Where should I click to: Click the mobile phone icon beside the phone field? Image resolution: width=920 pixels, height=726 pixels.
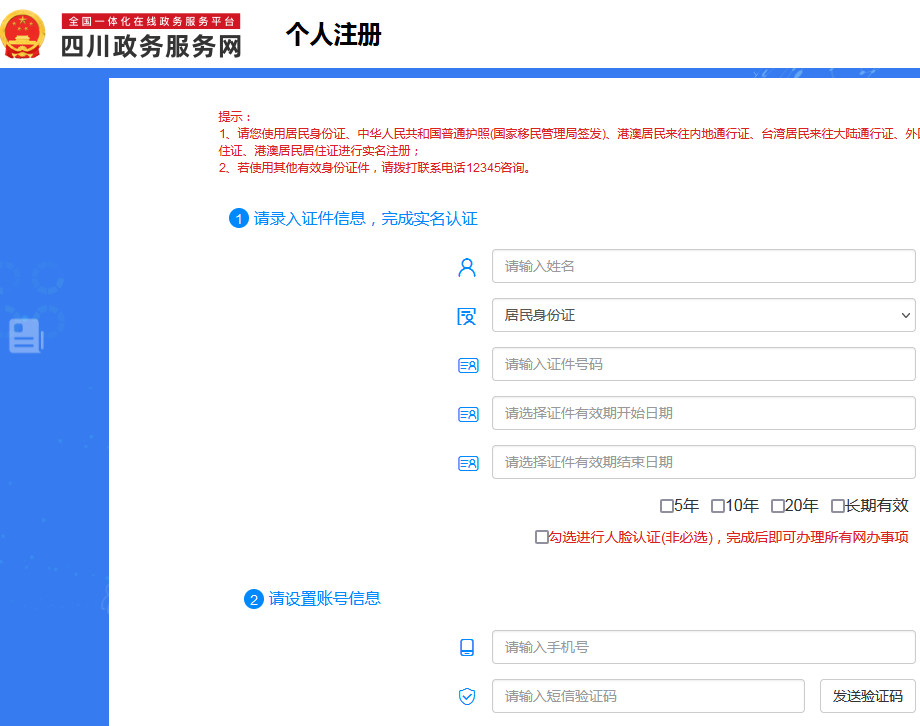467,648
